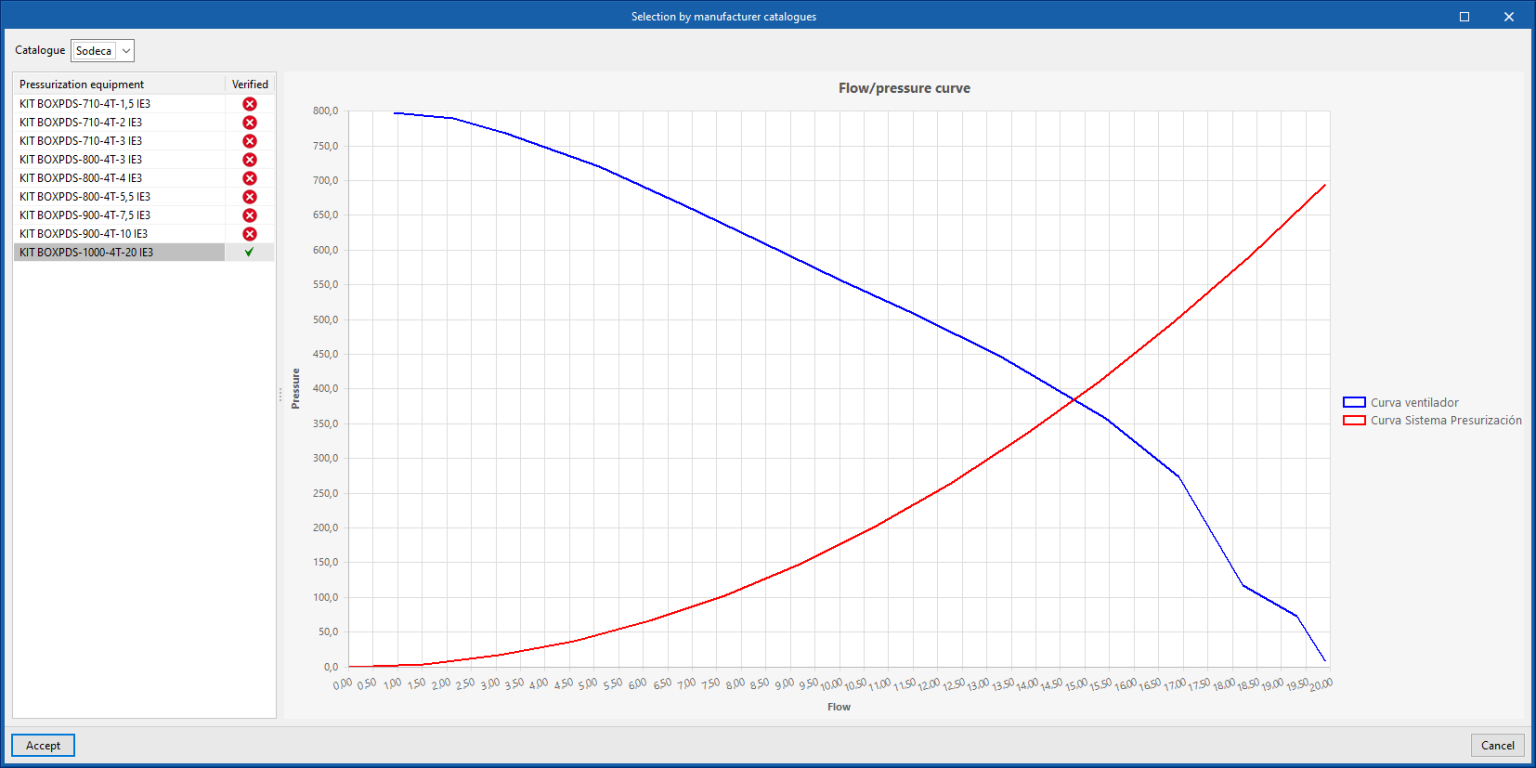Click the 20,00 flow axis value
Viewport: 1536px width, 768px height.
click(1321, 684)
